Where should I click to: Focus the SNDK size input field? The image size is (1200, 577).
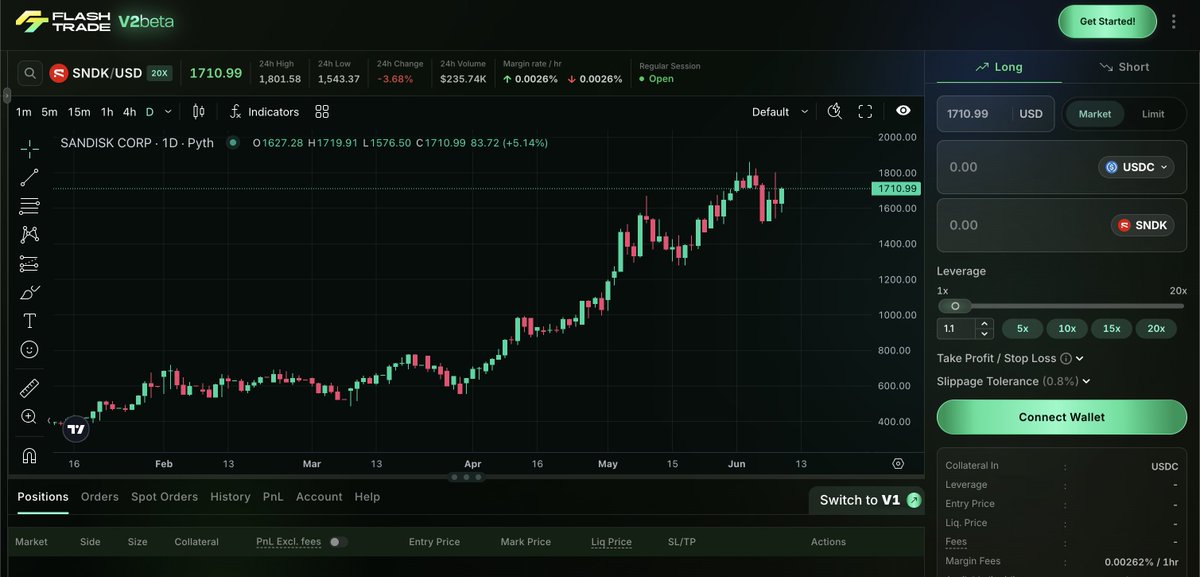click(1061, 225)
